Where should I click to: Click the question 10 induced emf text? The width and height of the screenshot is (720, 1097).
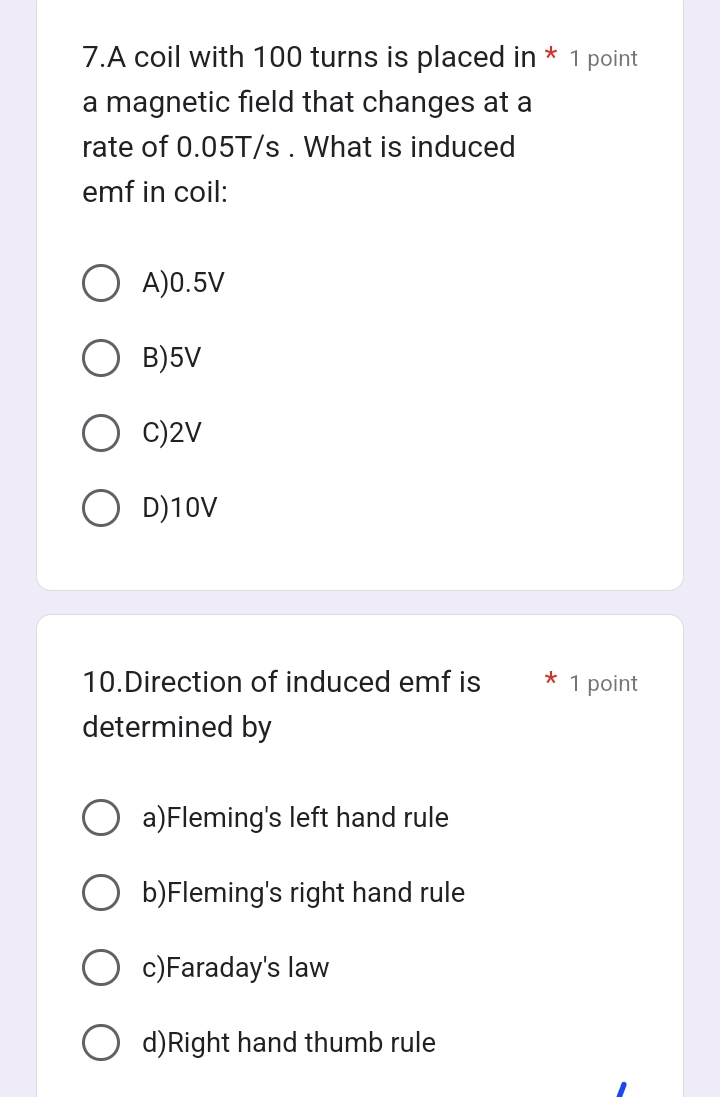pyautogui.click(x=281, y=705)
